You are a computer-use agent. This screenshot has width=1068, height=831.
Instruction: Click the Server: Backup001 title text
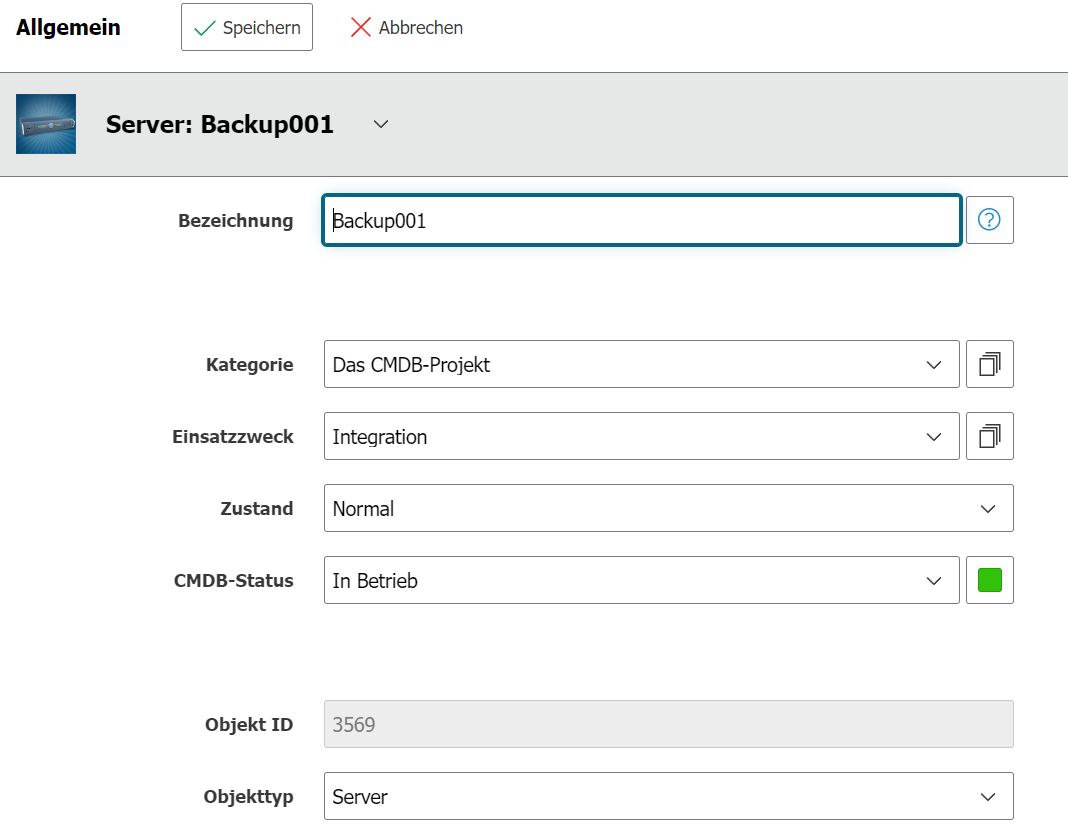tap(220, 124)
